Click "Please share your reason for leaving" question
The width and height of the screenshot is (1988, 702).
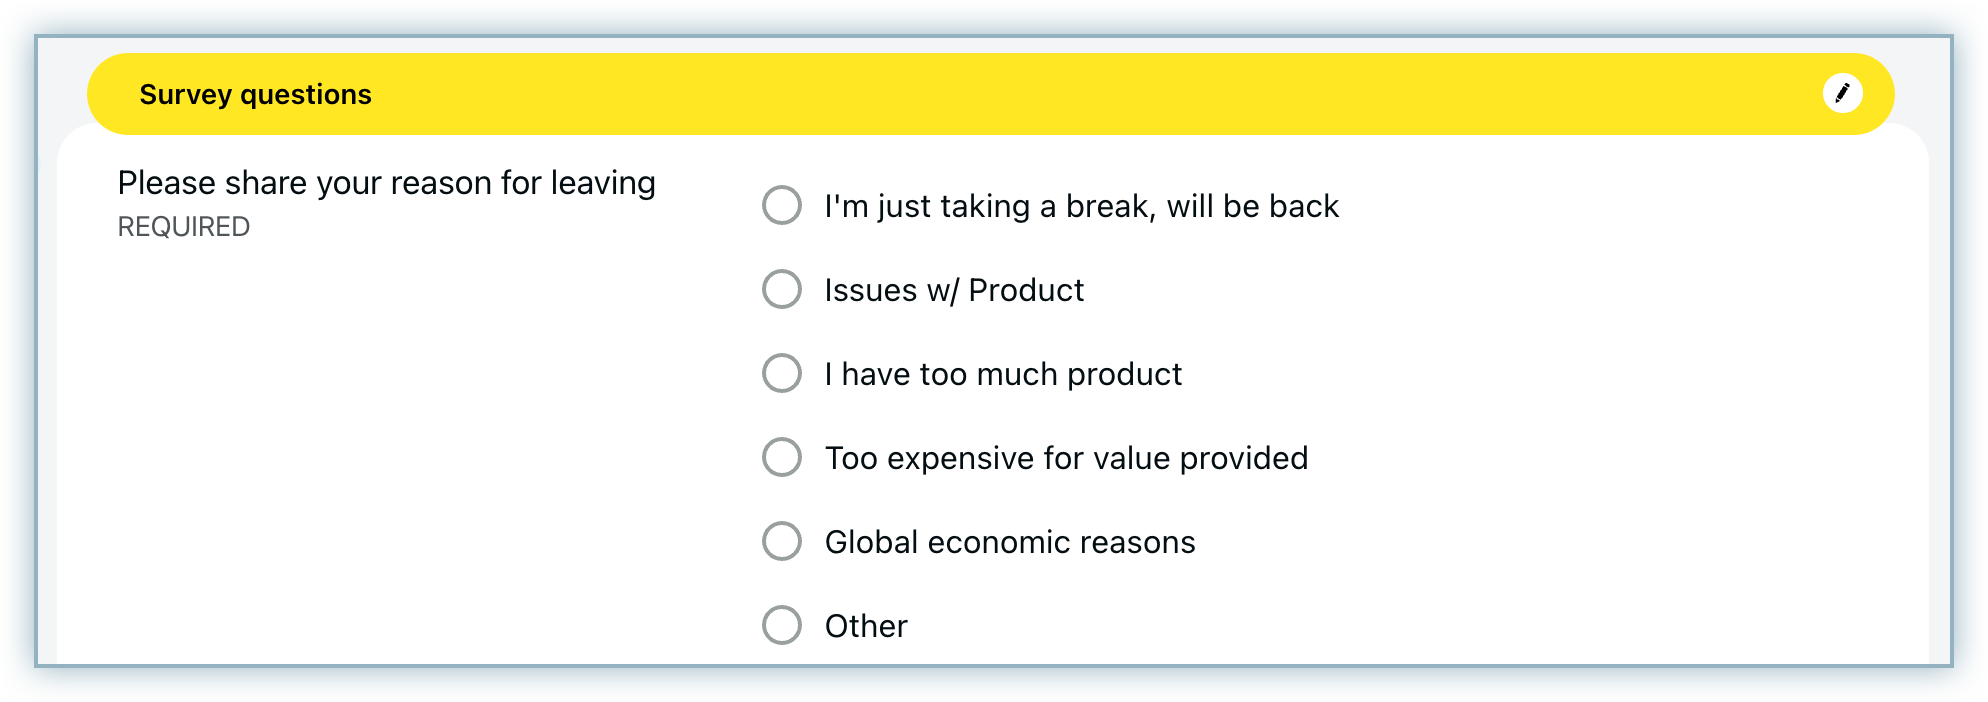click(386, 183)
